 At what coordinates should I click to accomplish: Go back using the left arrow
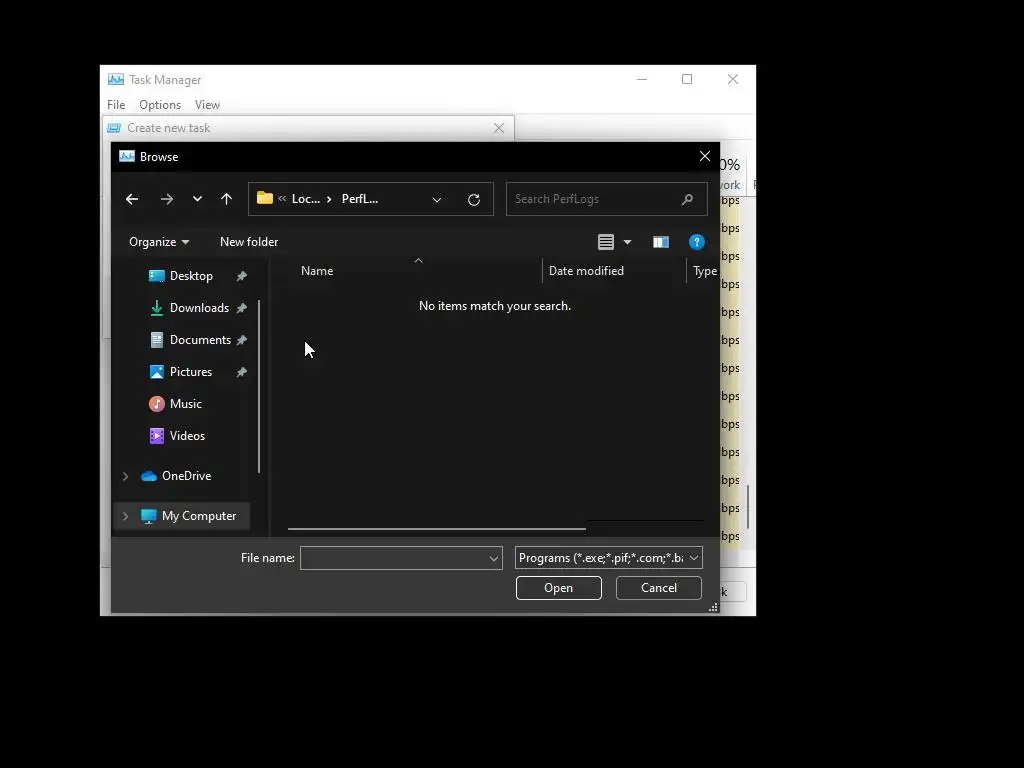(x=132, y=199)
